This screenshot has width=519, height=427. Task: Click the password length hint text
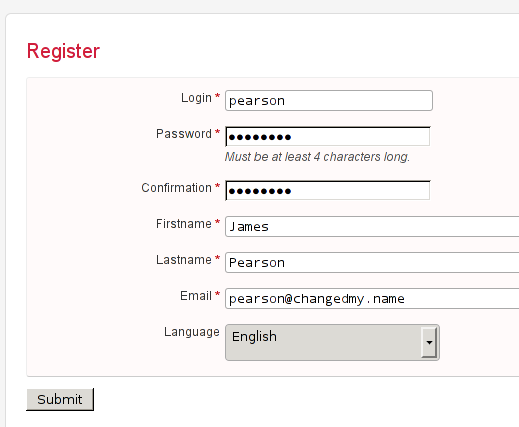coord(317,157)
